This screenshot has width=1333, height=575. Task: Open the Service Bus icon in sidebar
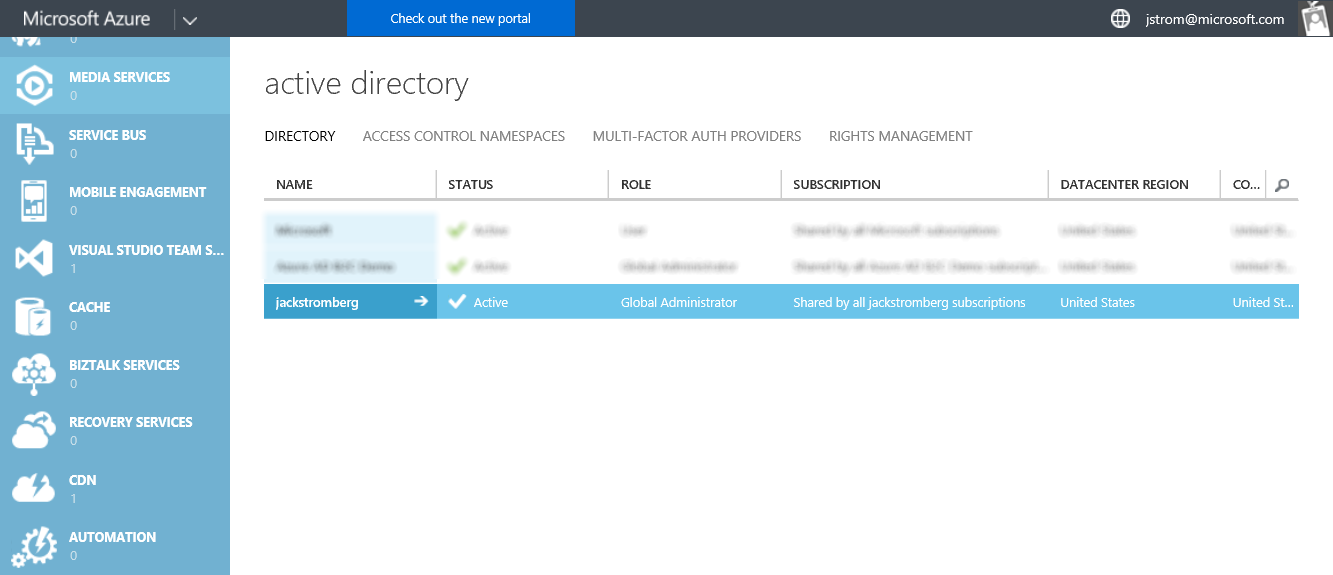33,144
